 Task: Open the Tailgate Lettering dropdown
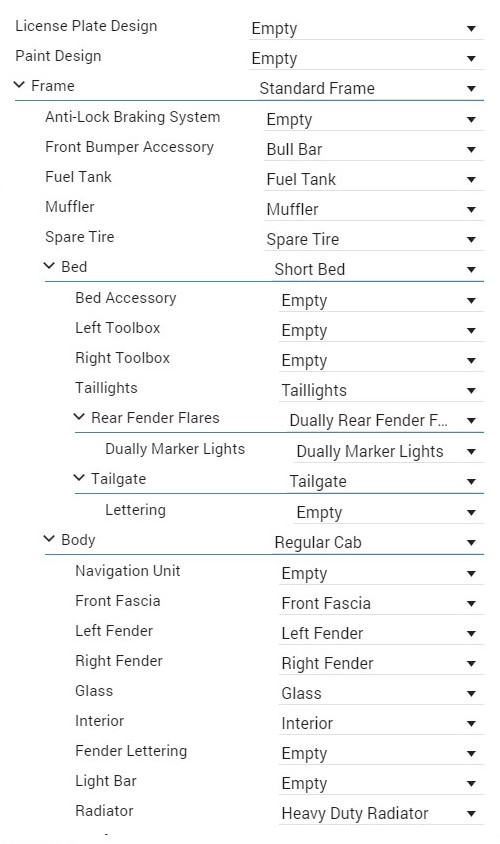tap(389, 512)
